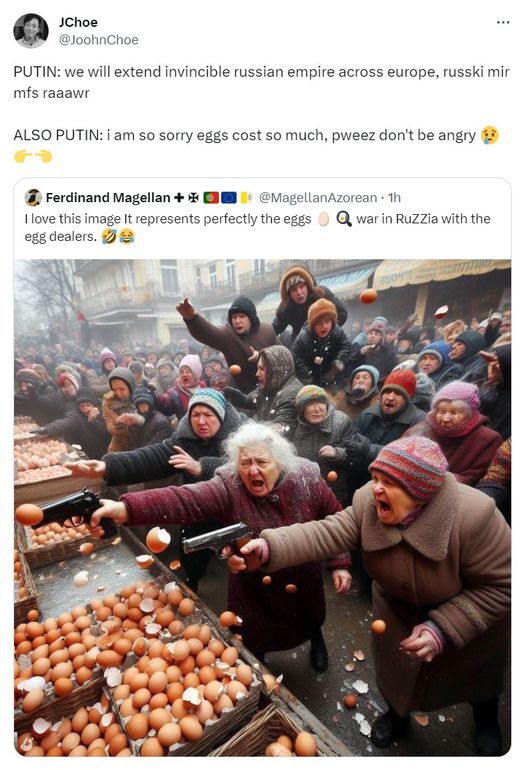The image size is (526, 770).
Task: Click the Vatican flag emoji
Action: tap(246, 197)
